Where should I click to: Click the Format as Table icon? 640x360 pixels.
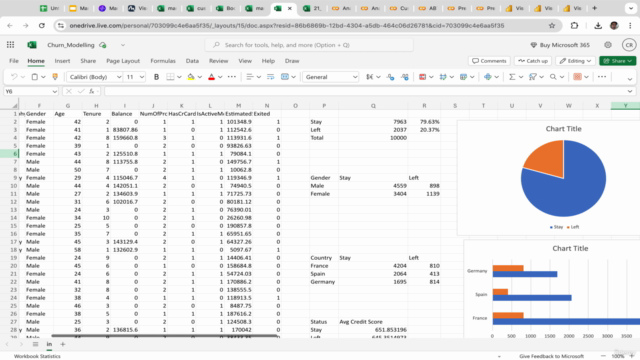tap(463, 77)
